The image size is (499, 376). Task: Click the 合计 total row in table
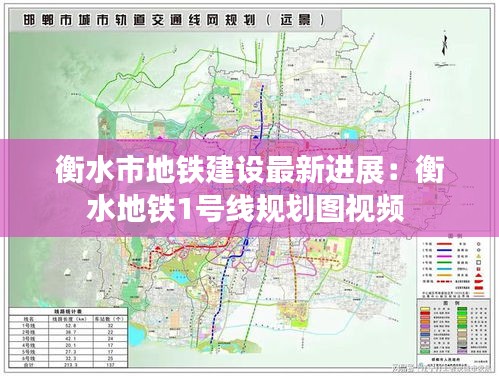68,365
